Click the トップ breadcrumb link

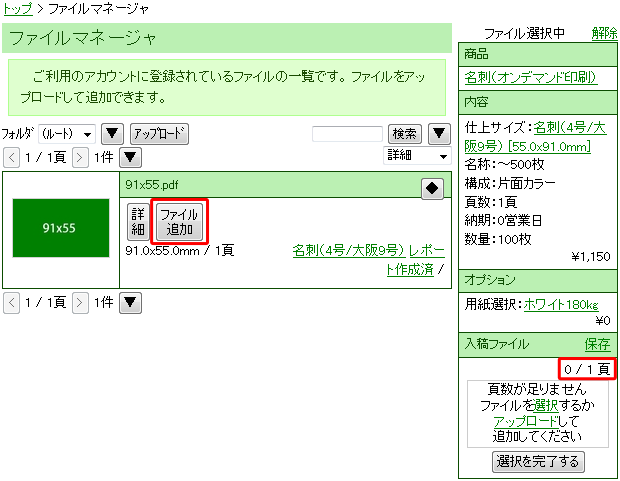tap(16, 9)
